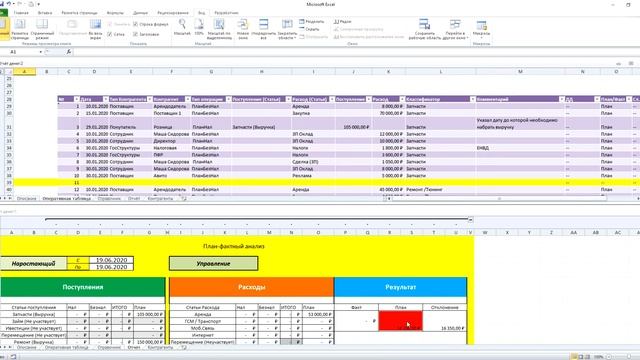Open filter dropdown on Дата column header
The width and height of the screenshot is (640, 360).
[x=105, y=99]
